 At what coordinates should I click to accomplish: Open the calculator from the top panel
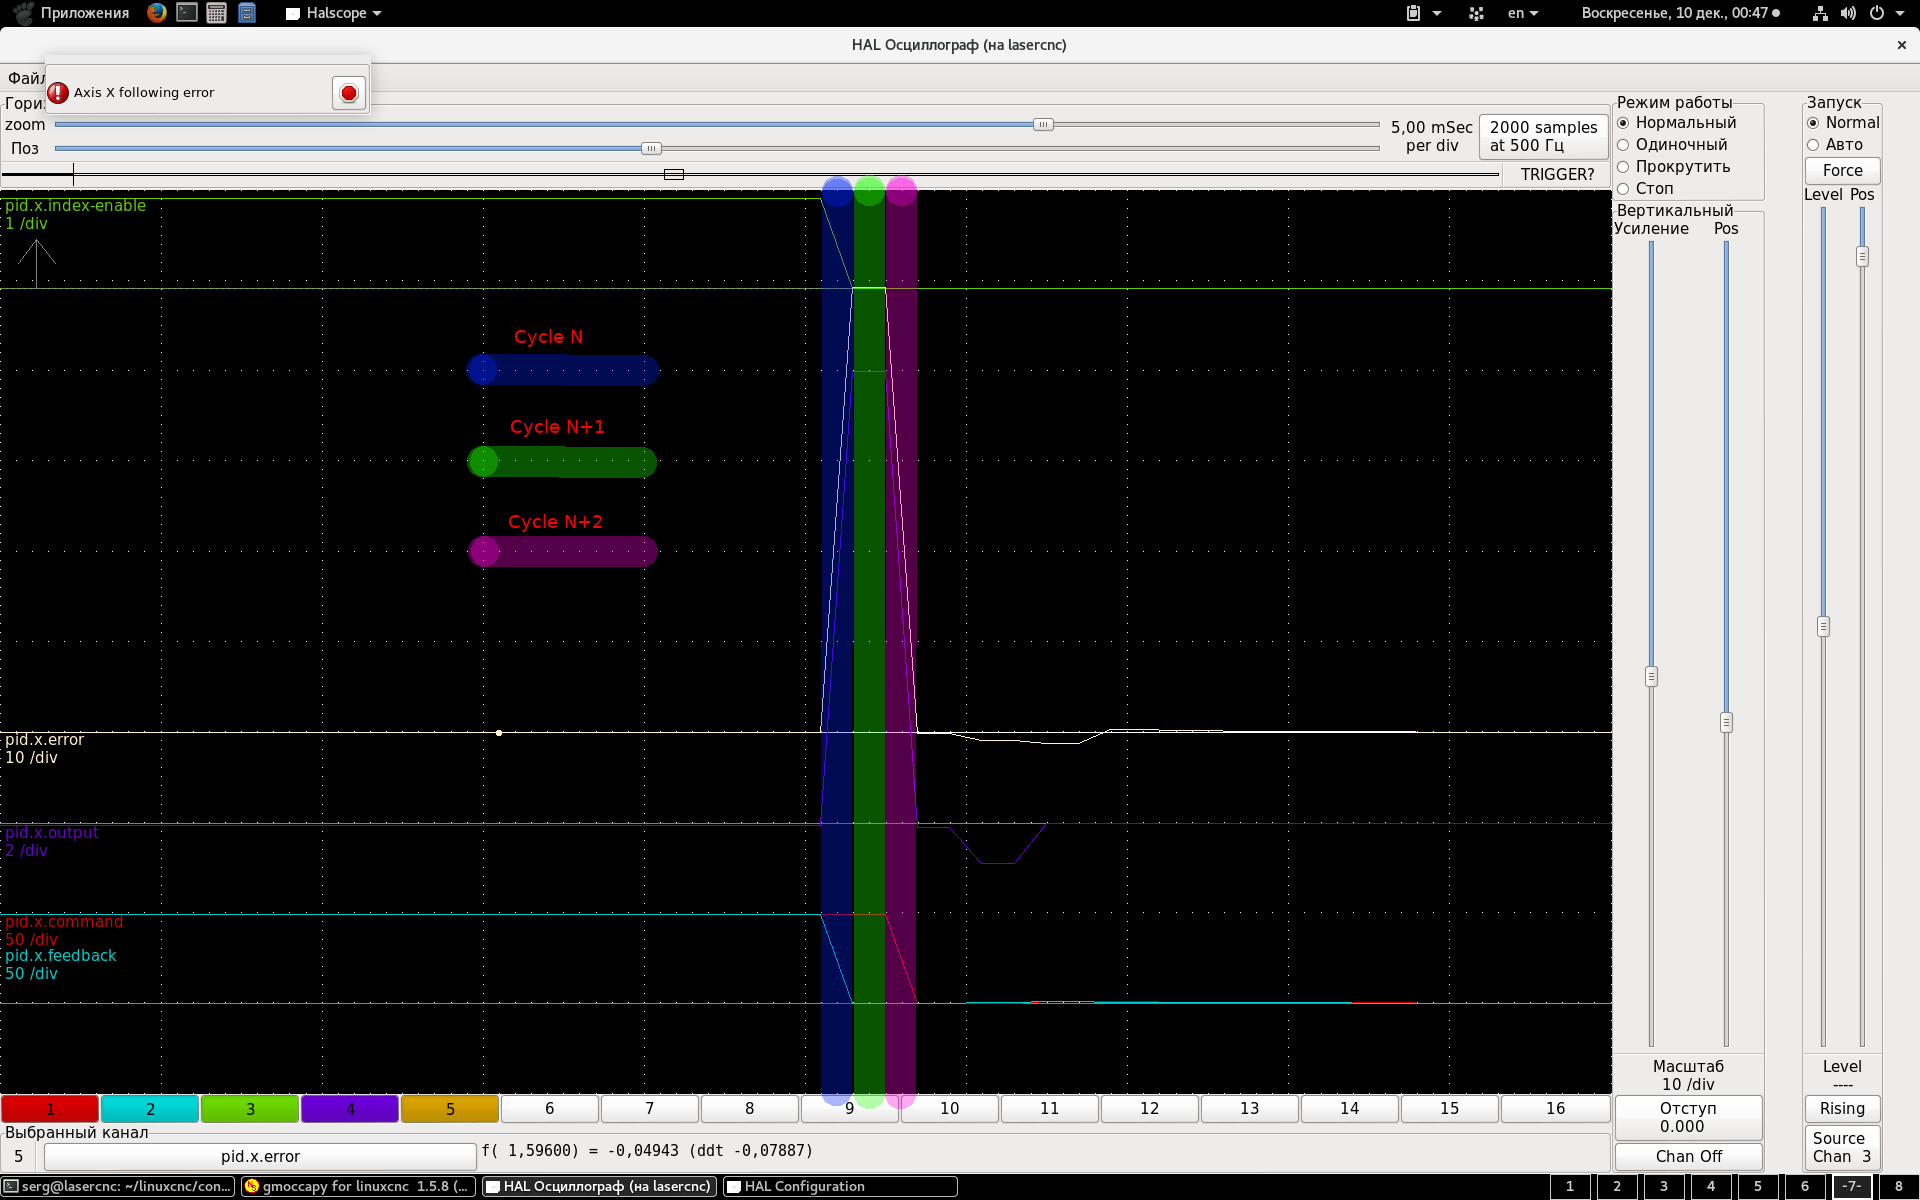(x=216, y=13)
